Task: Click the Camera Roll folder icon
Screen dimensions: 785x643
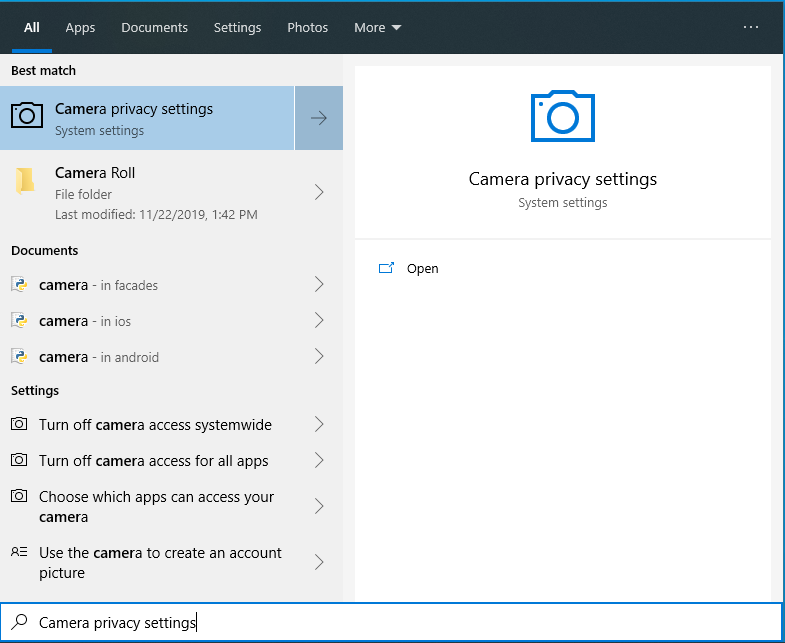Action: [x=25, y=181]
